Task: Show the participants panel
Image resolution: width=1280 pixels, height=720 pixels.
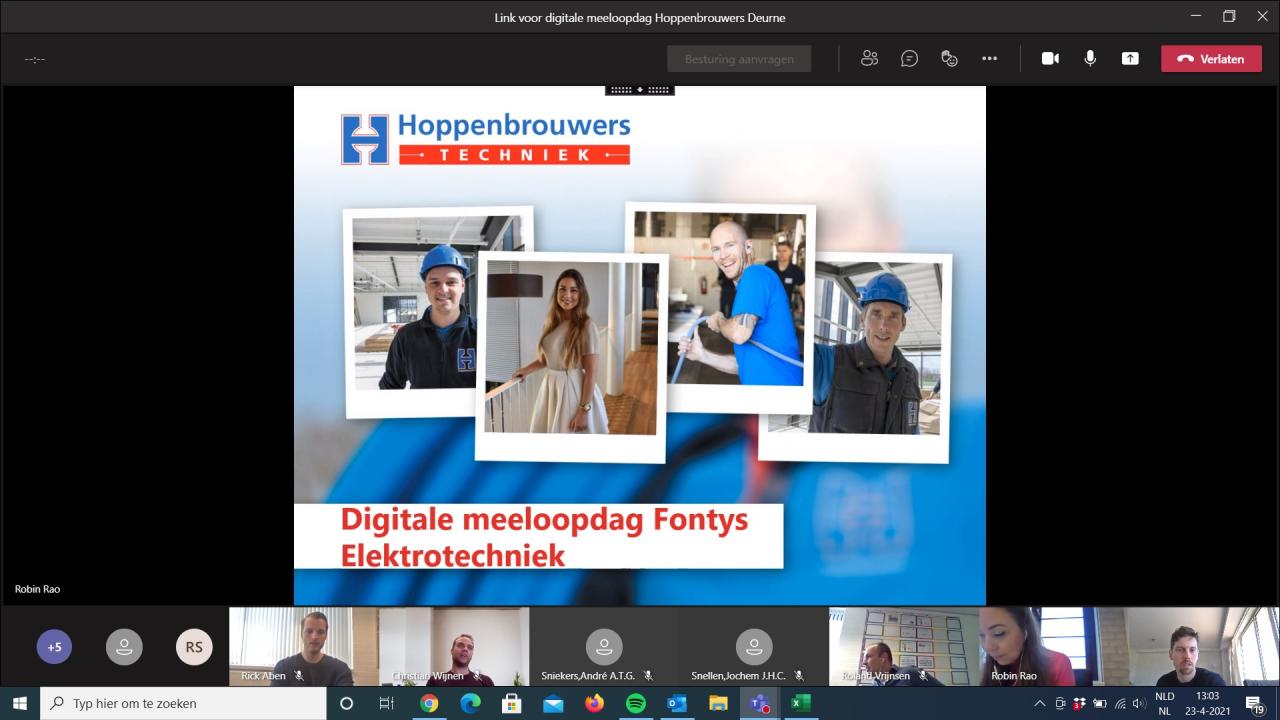Action: [x=869, y=59]
